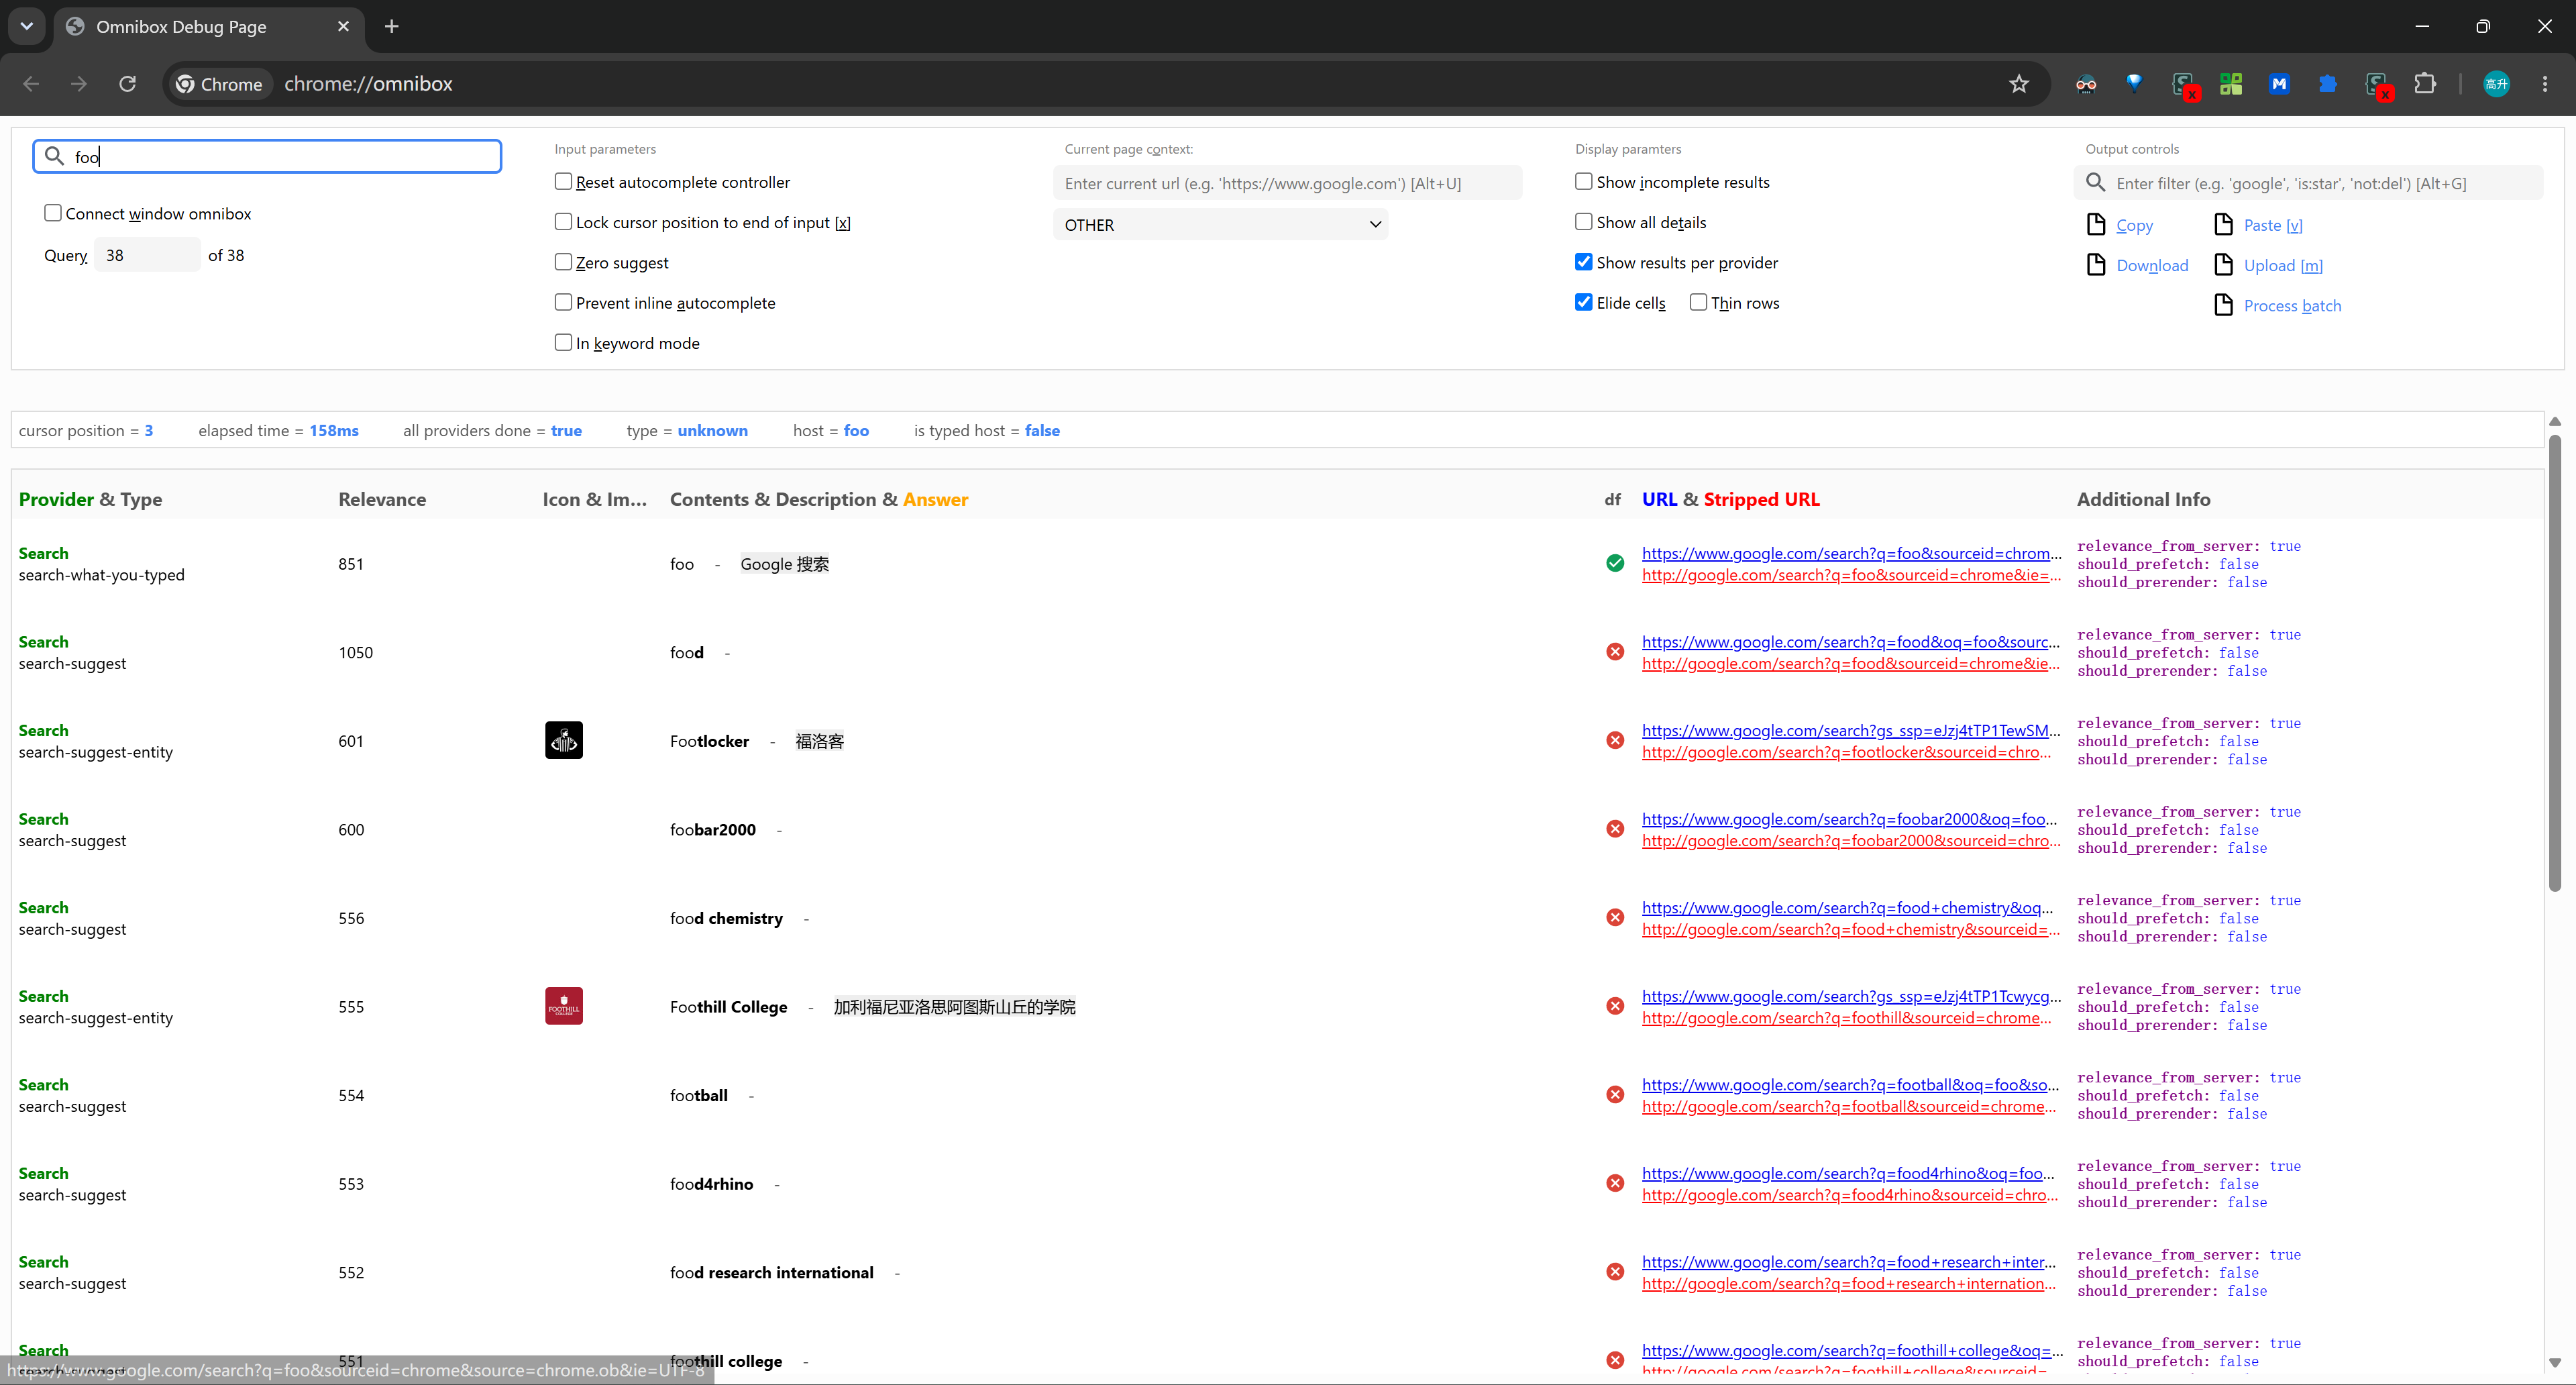Viewport: 2576px width, 1385px height.
Task: Close the Omnibox Debug Page tab
Action: click(344, 27)
